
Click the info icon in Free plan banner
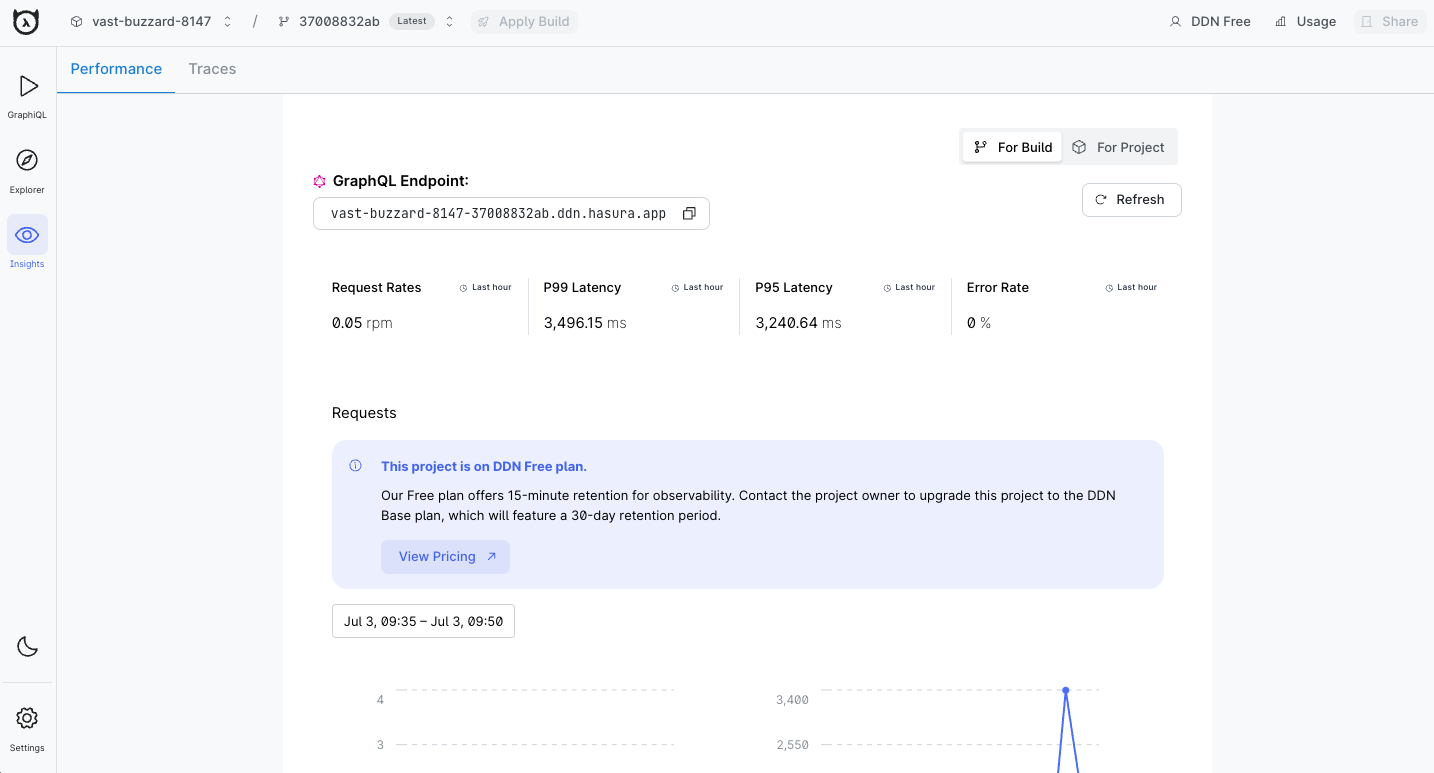click(x=355, y=466)
